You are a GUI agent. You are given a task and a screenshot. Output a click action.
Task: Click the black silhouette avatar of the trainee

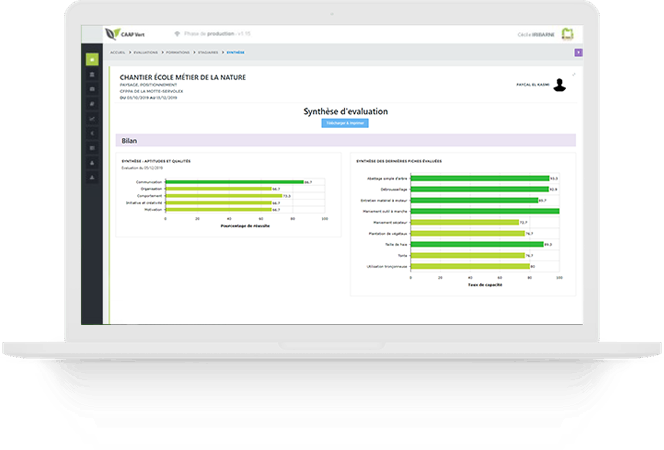tap(560, 85)
